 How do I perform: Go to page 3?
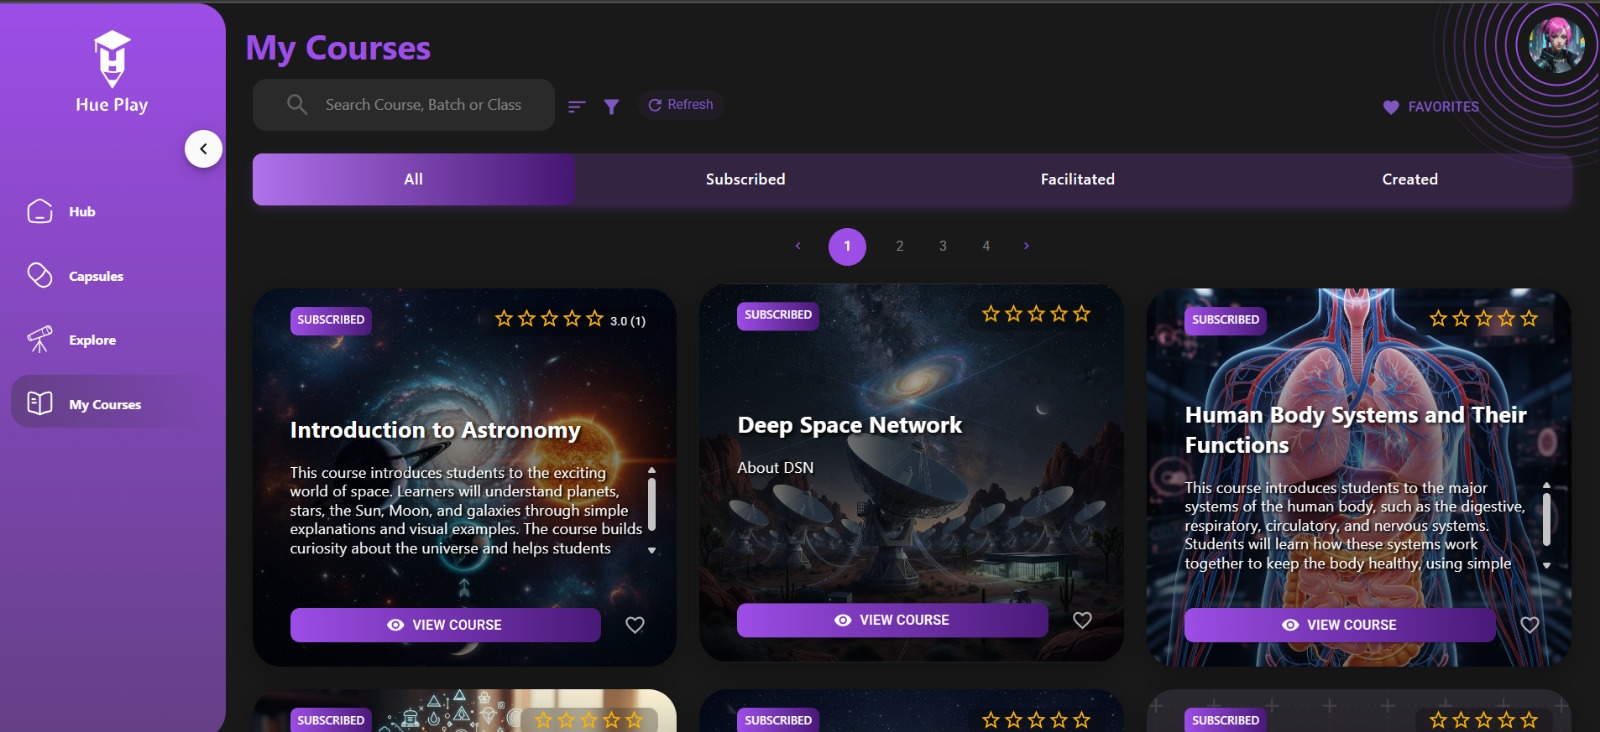[x=943, y=246]
